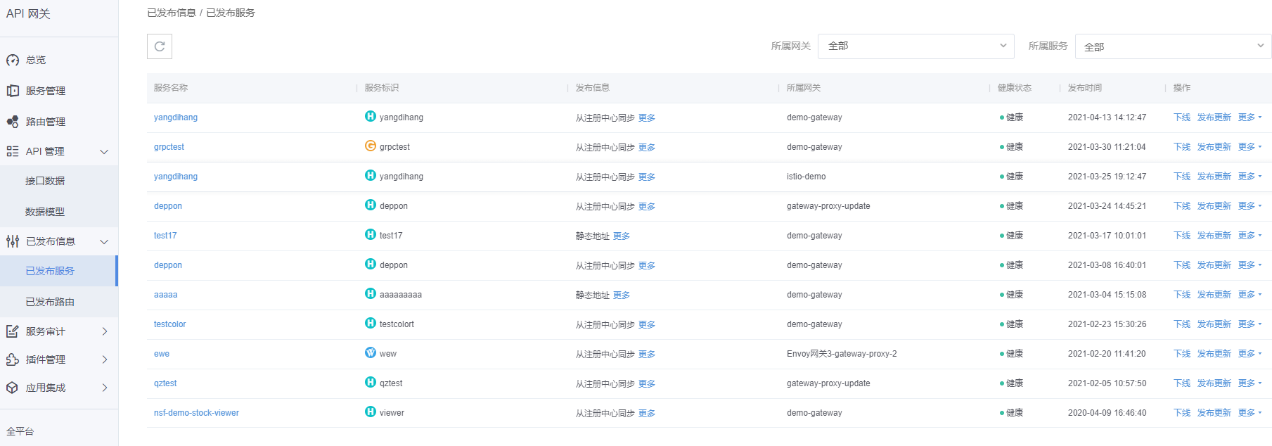Click the orange G badge beside grpctest
Viewport: 1272px width, 446px height.
pyautogui.click(x=371, y=147)
